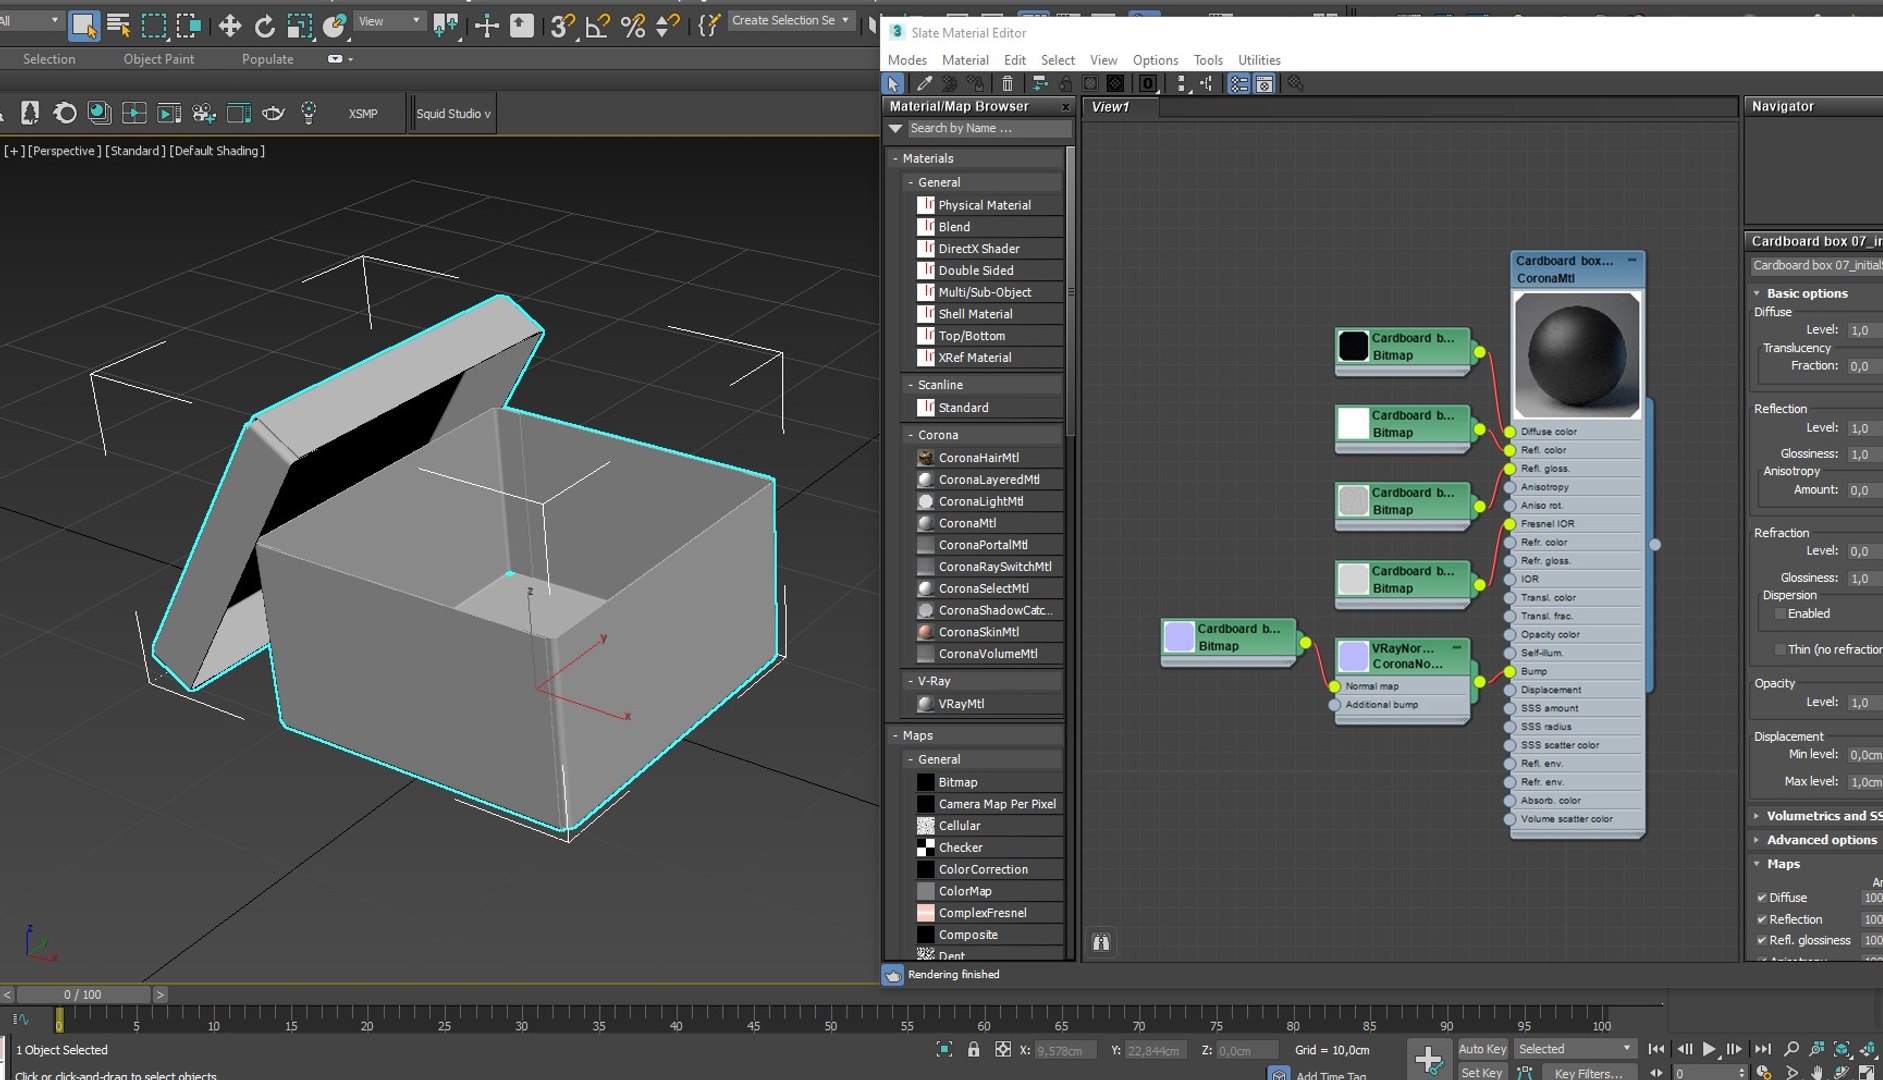Collapse the V-Ray group
This screenshot has height=1080, width=1883.
pos(911,681)
